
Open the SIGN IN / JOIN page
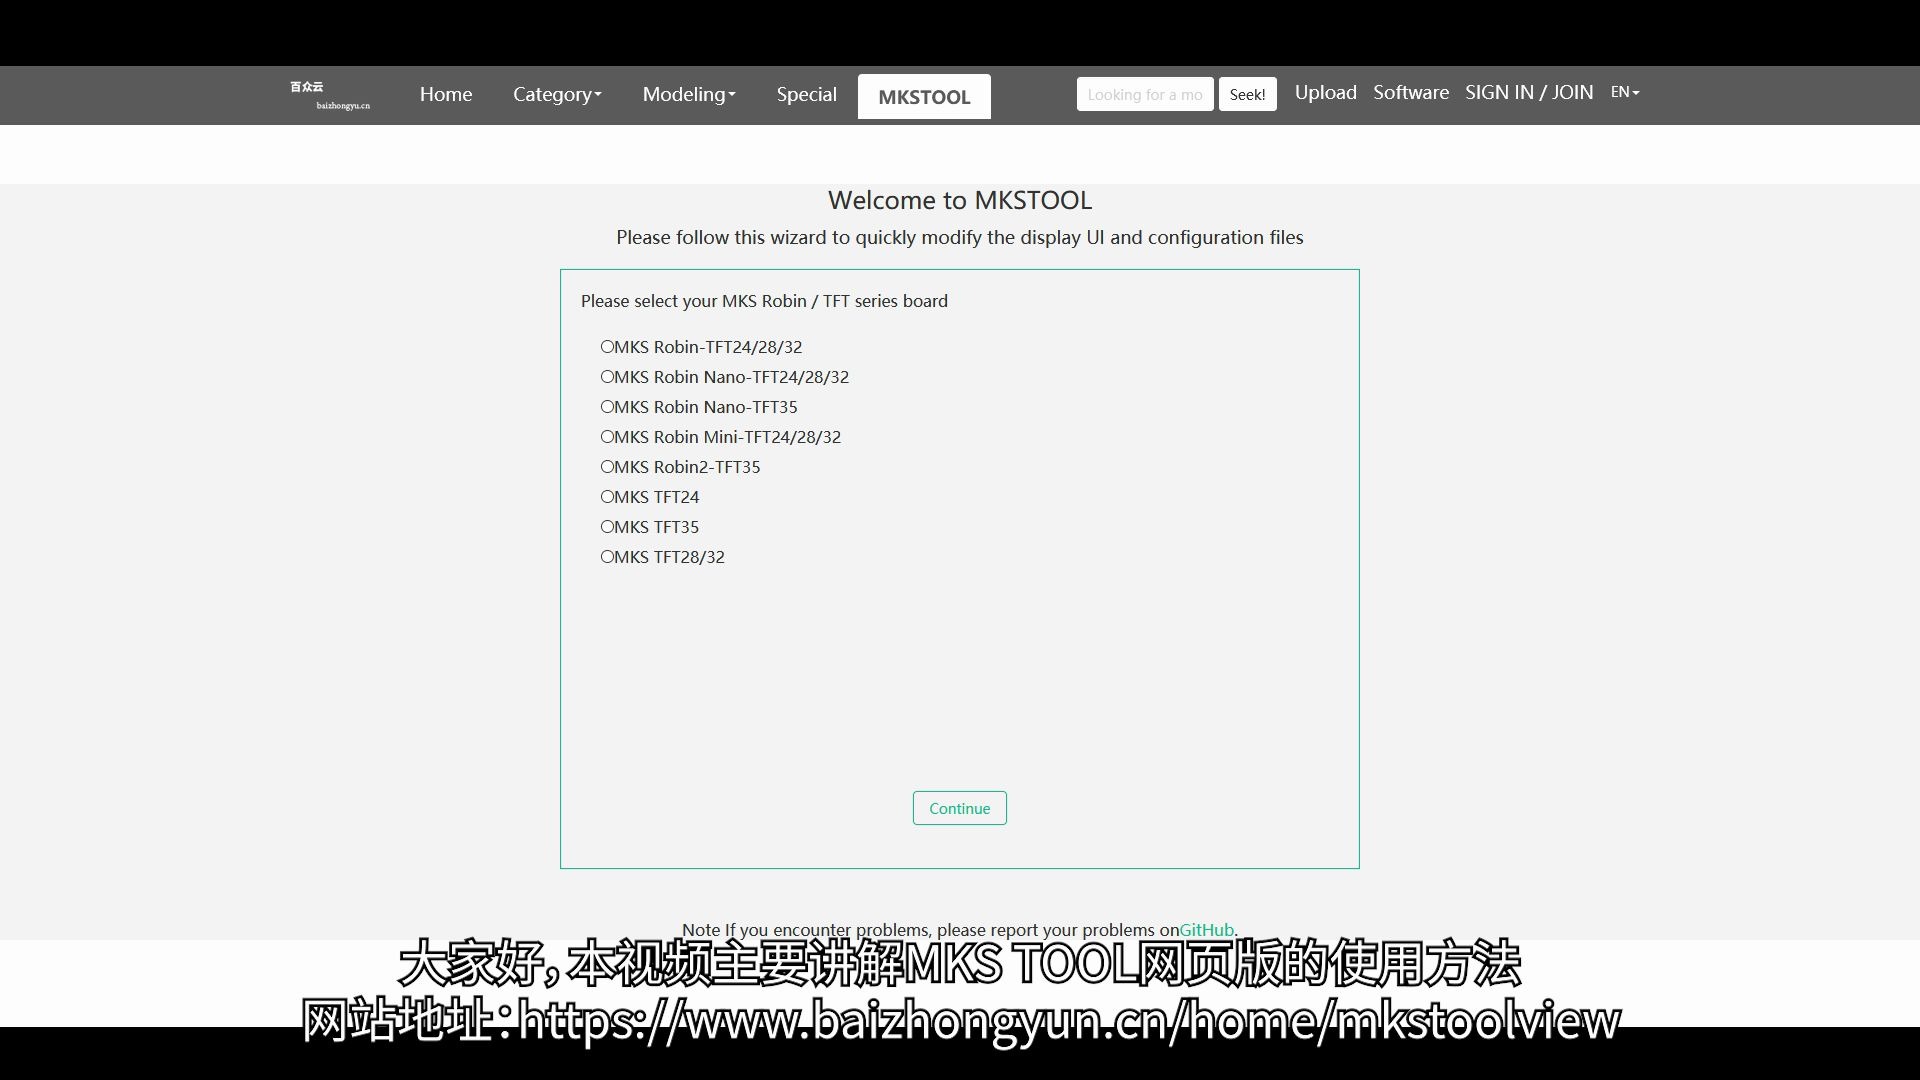tap(1529, 92)
